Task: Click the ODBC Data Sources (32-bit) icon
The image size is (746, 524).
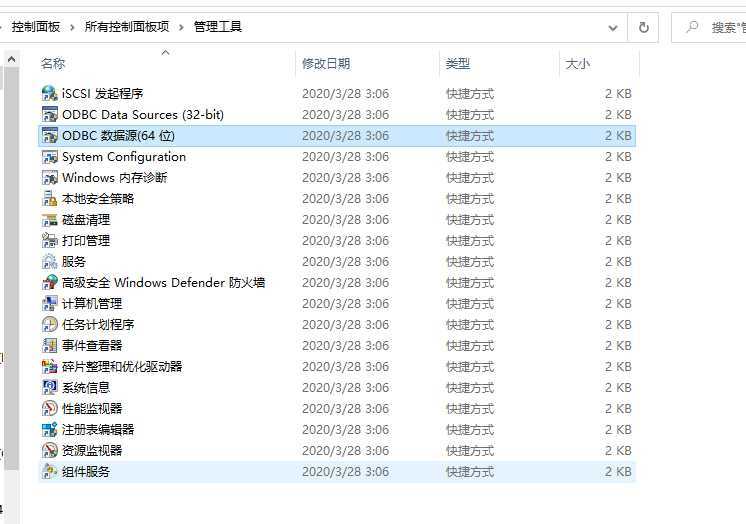Action: (x=49, y=114)
